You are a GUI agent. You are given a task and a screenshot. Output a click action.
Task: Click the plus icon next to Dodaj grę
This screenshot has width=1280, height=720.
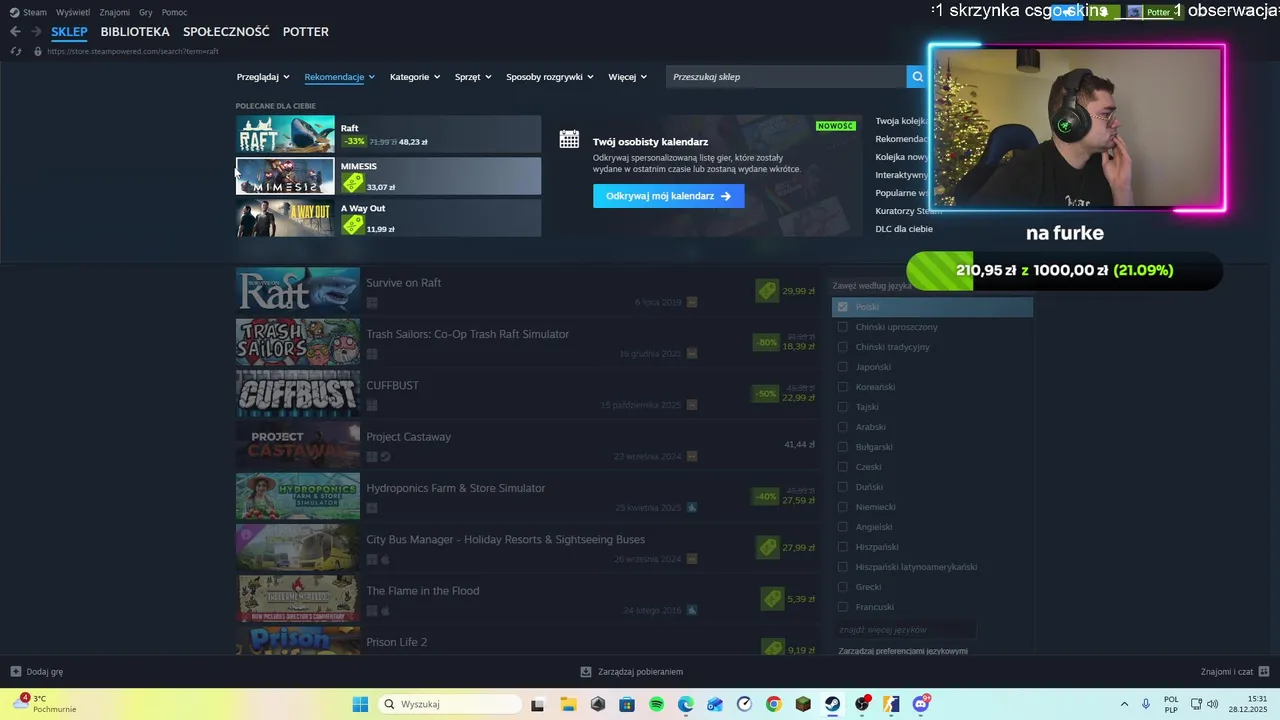point(16,672)
